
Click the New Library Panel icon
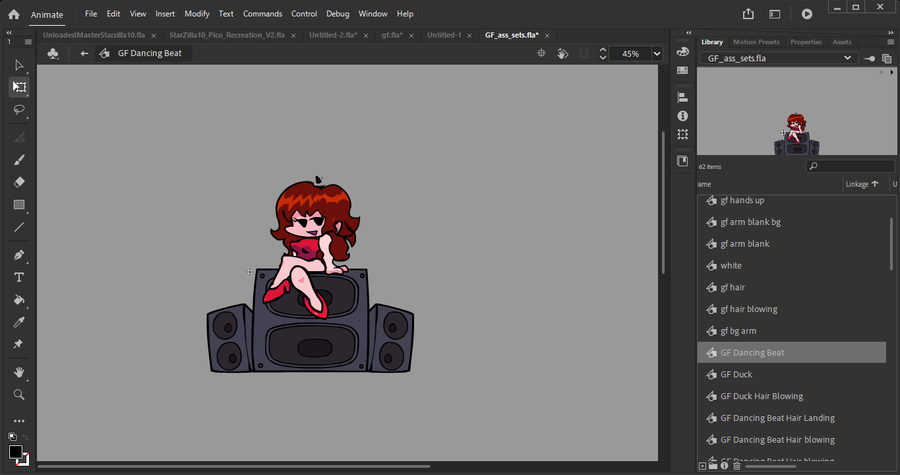pos(887,59)
